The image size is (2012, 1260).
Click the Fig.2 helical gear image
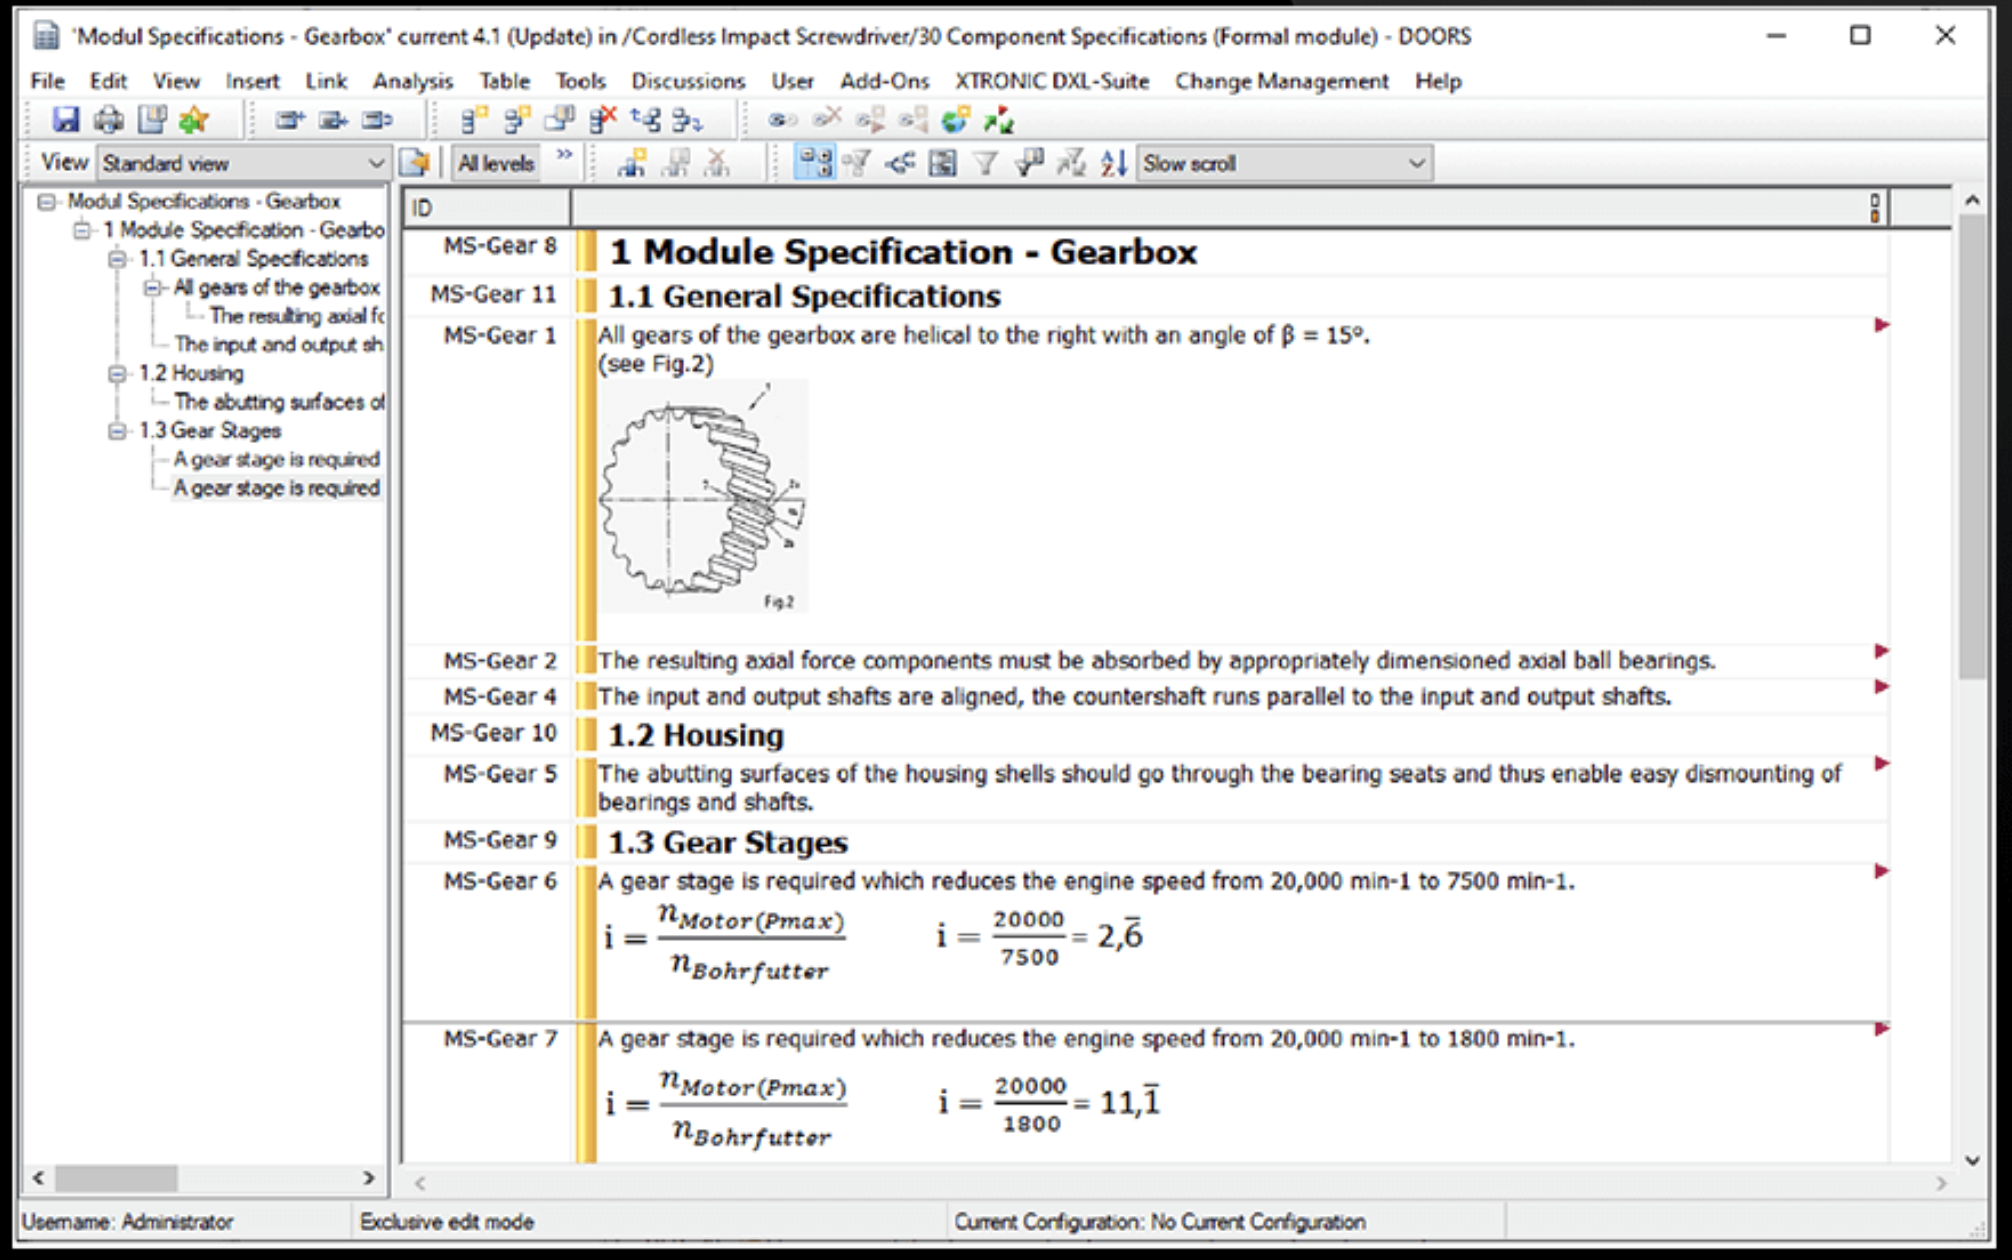pyautogui.click(x=704, y=497)
